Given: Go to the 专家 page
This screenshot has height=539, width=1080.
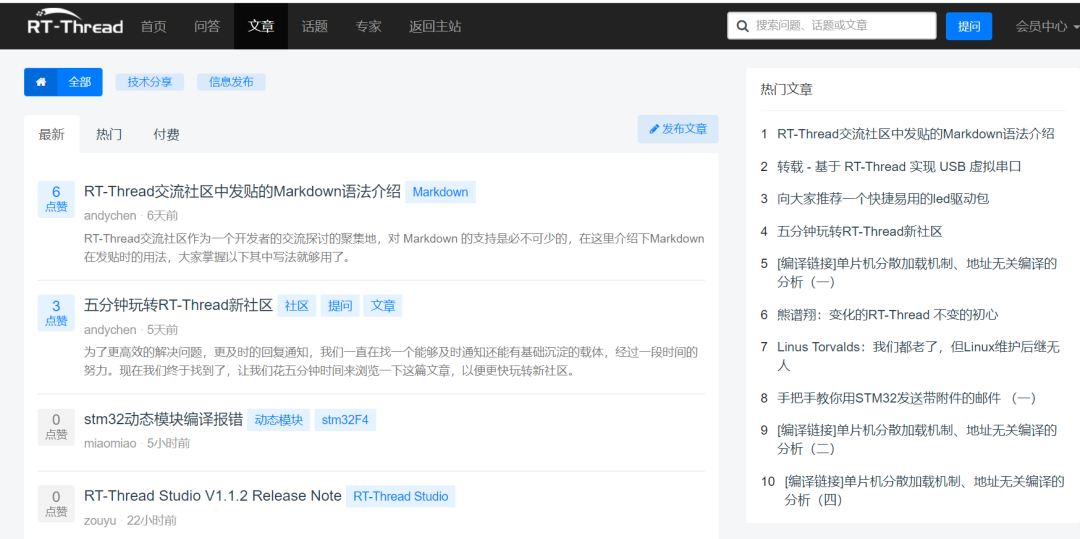Looking at the screenshot, I should click(368, 26).
